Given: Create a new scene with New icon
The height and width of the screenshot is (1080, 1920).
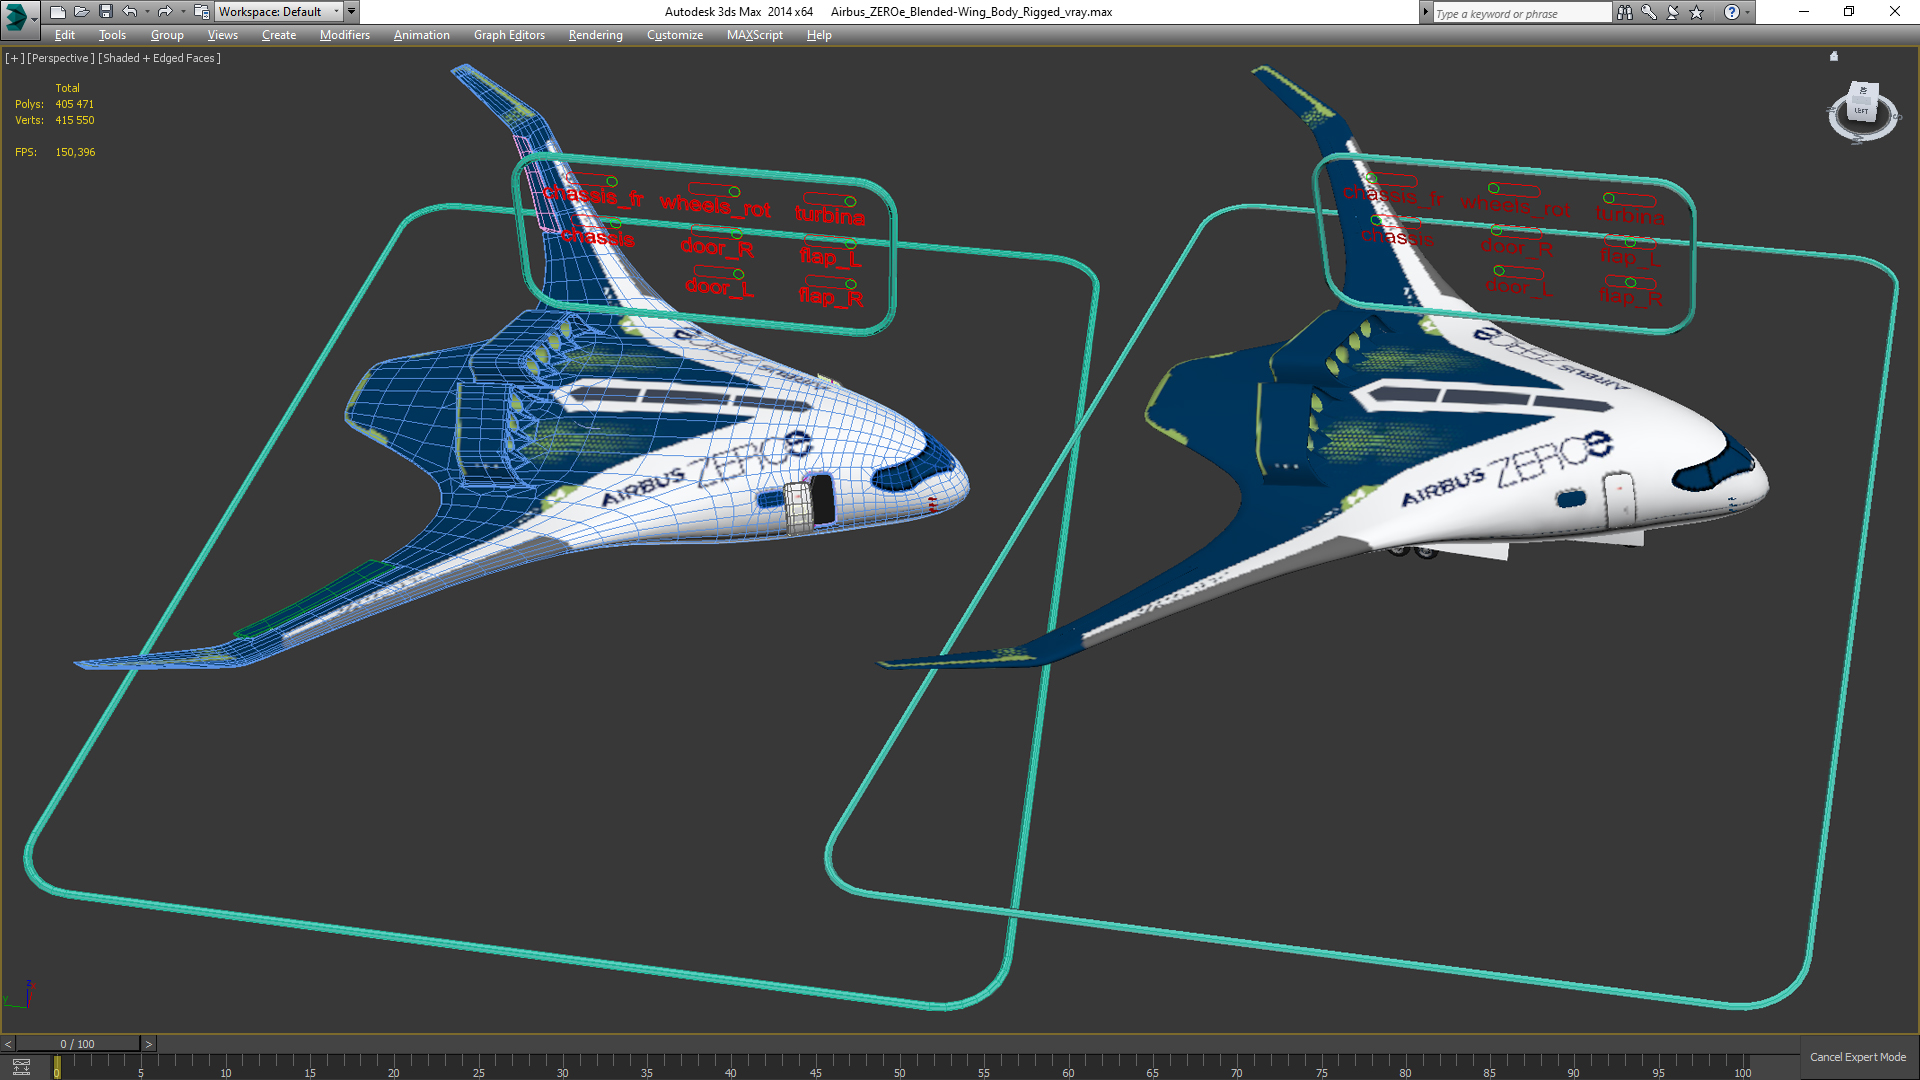Looking at the screenshot, I should click(57, 12).
